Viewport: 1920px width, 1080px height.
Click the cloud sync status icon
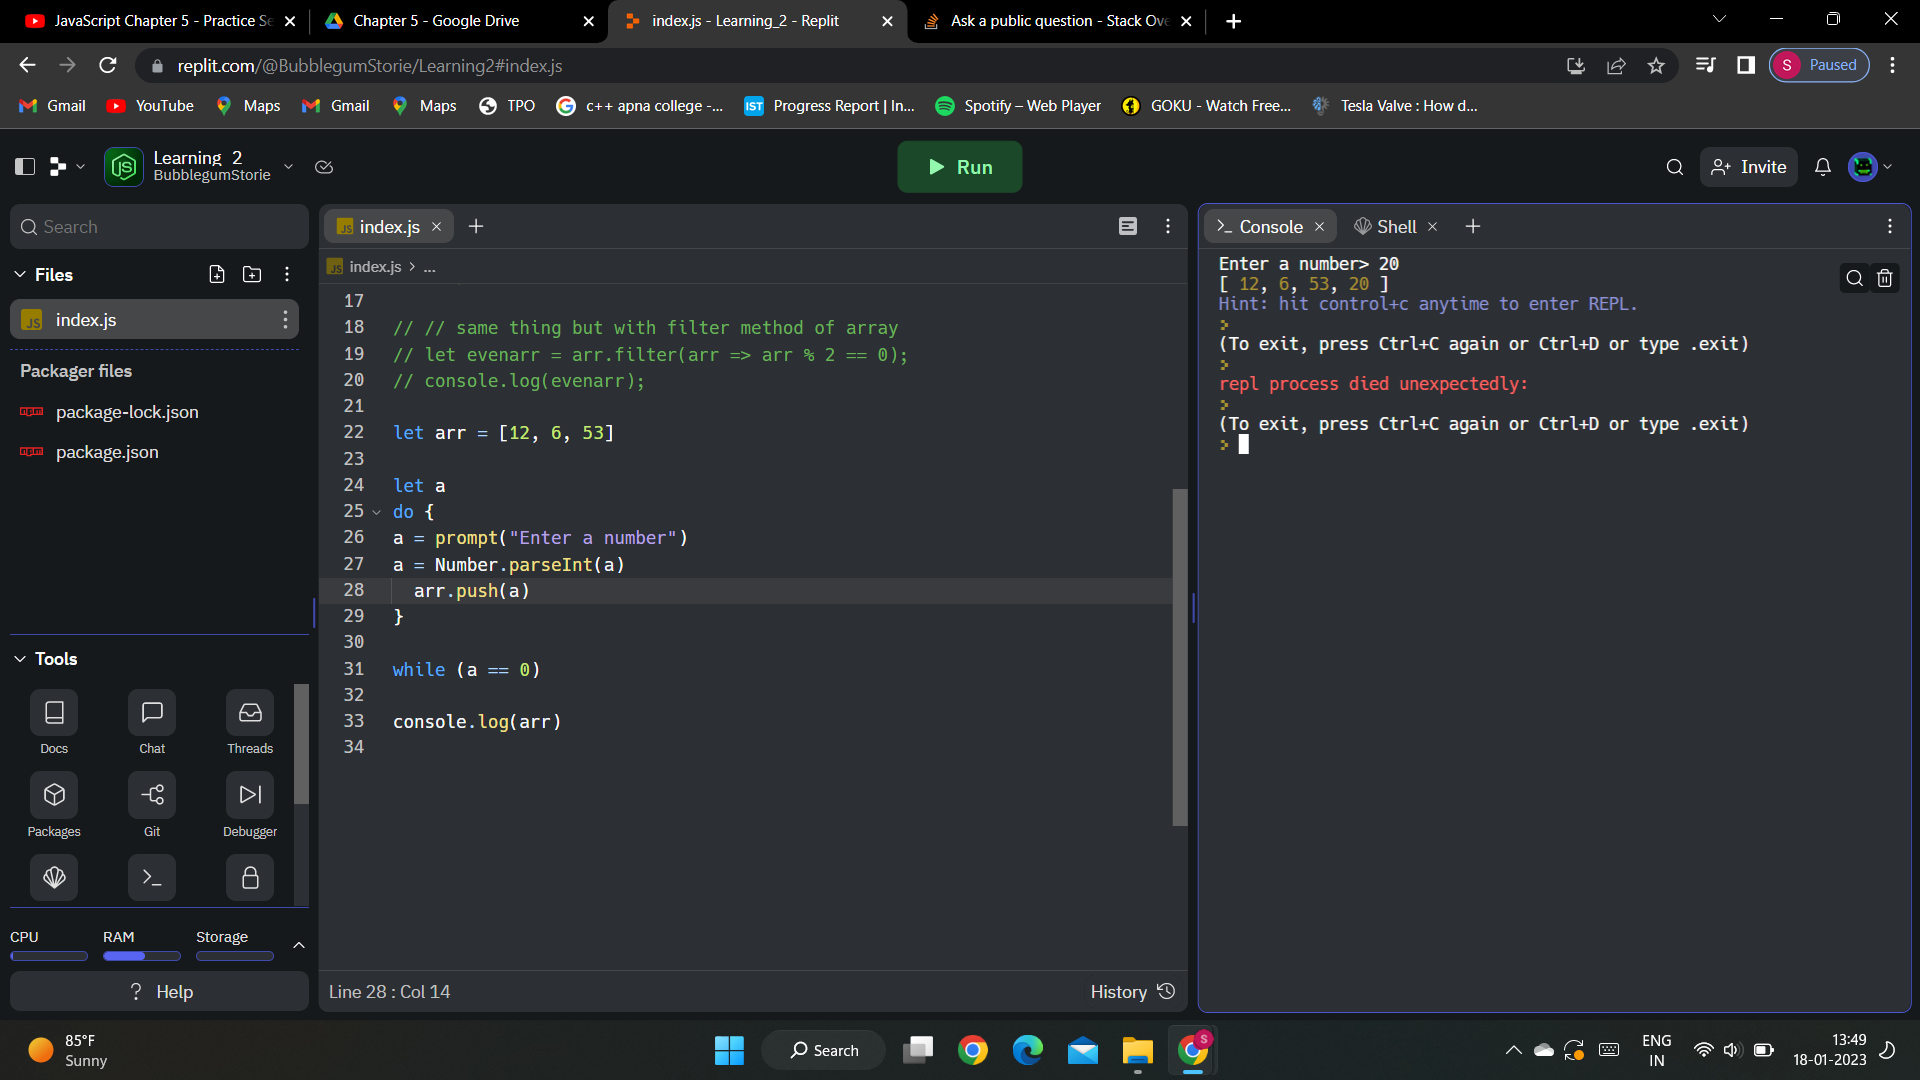coord(324,167)
